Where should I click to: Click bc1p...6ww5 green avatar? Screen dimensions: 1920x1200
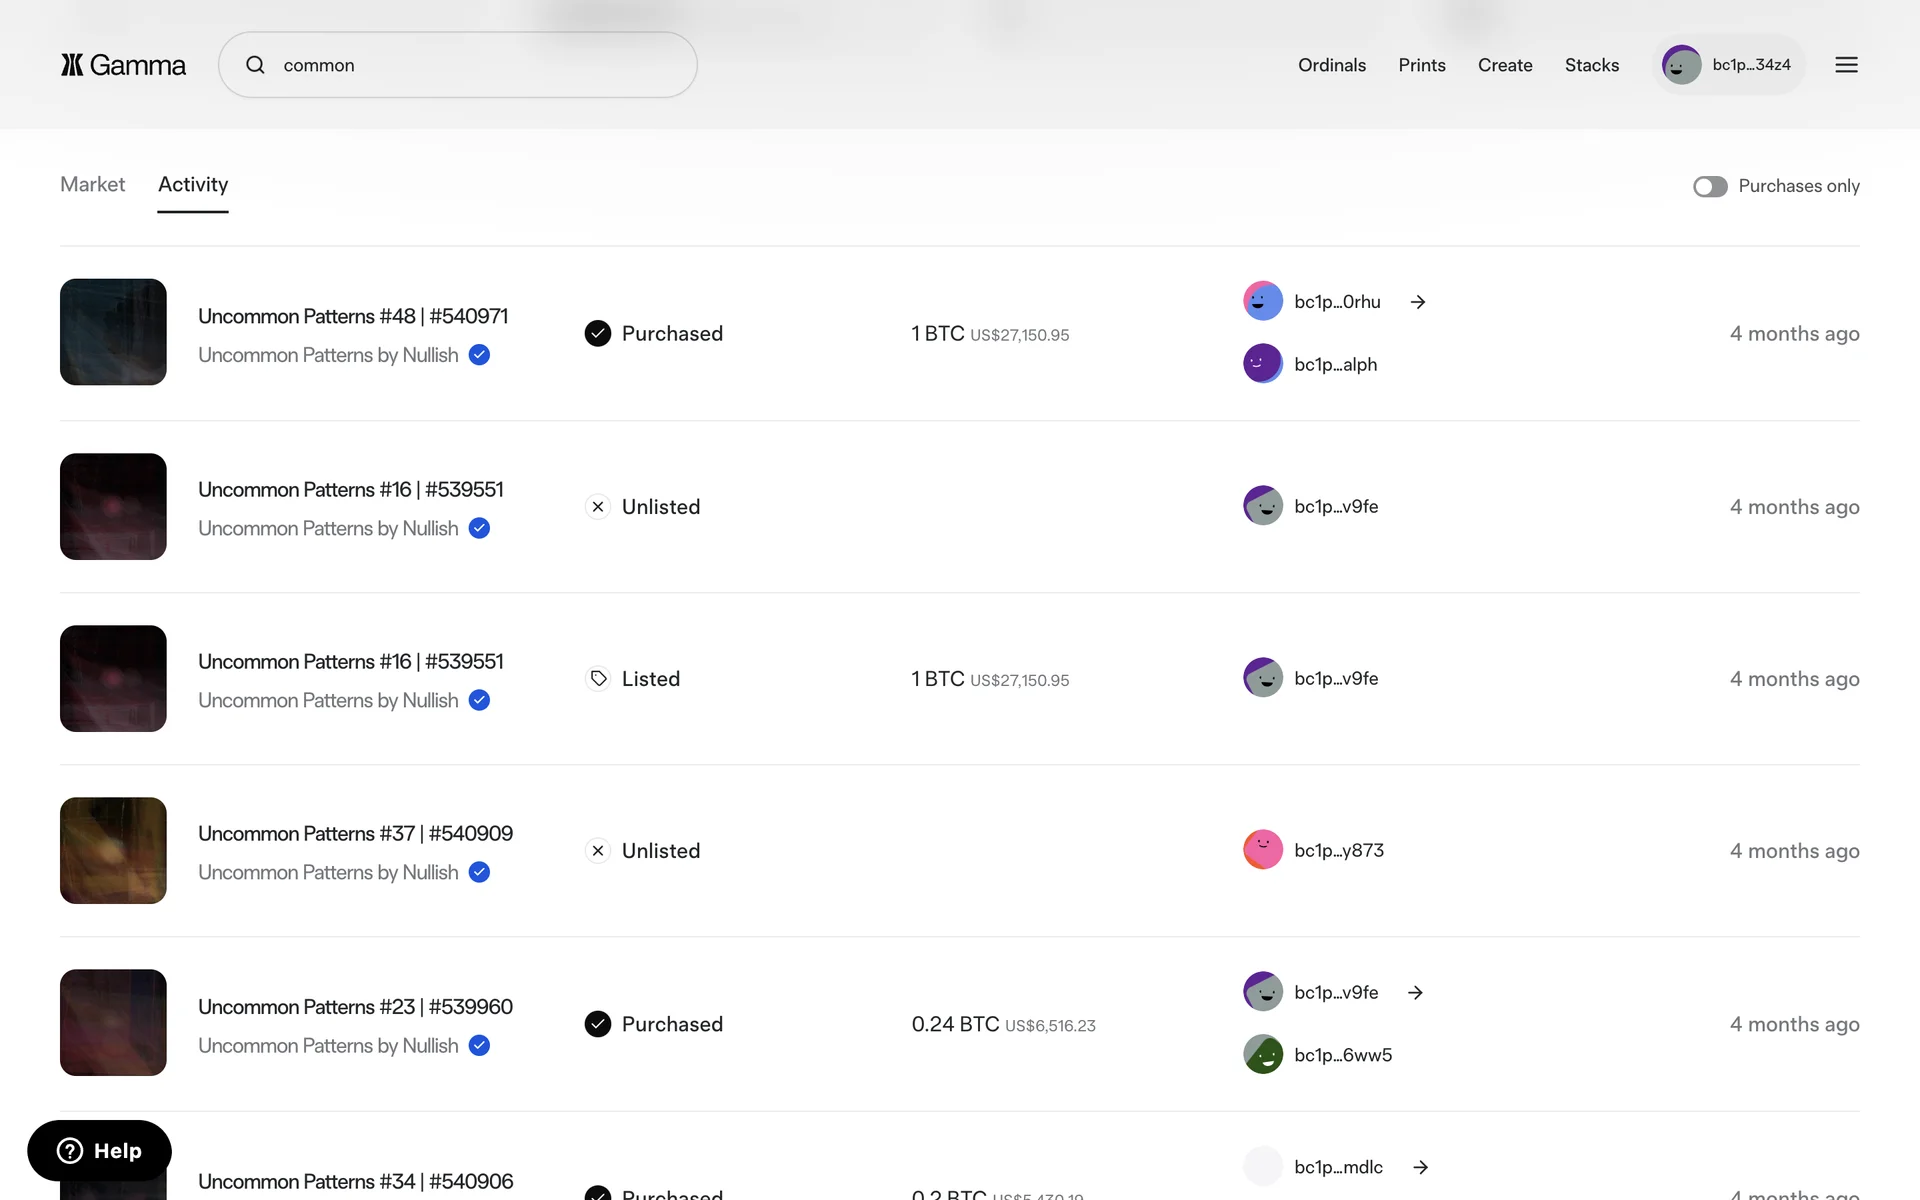click(1263, 1054)
